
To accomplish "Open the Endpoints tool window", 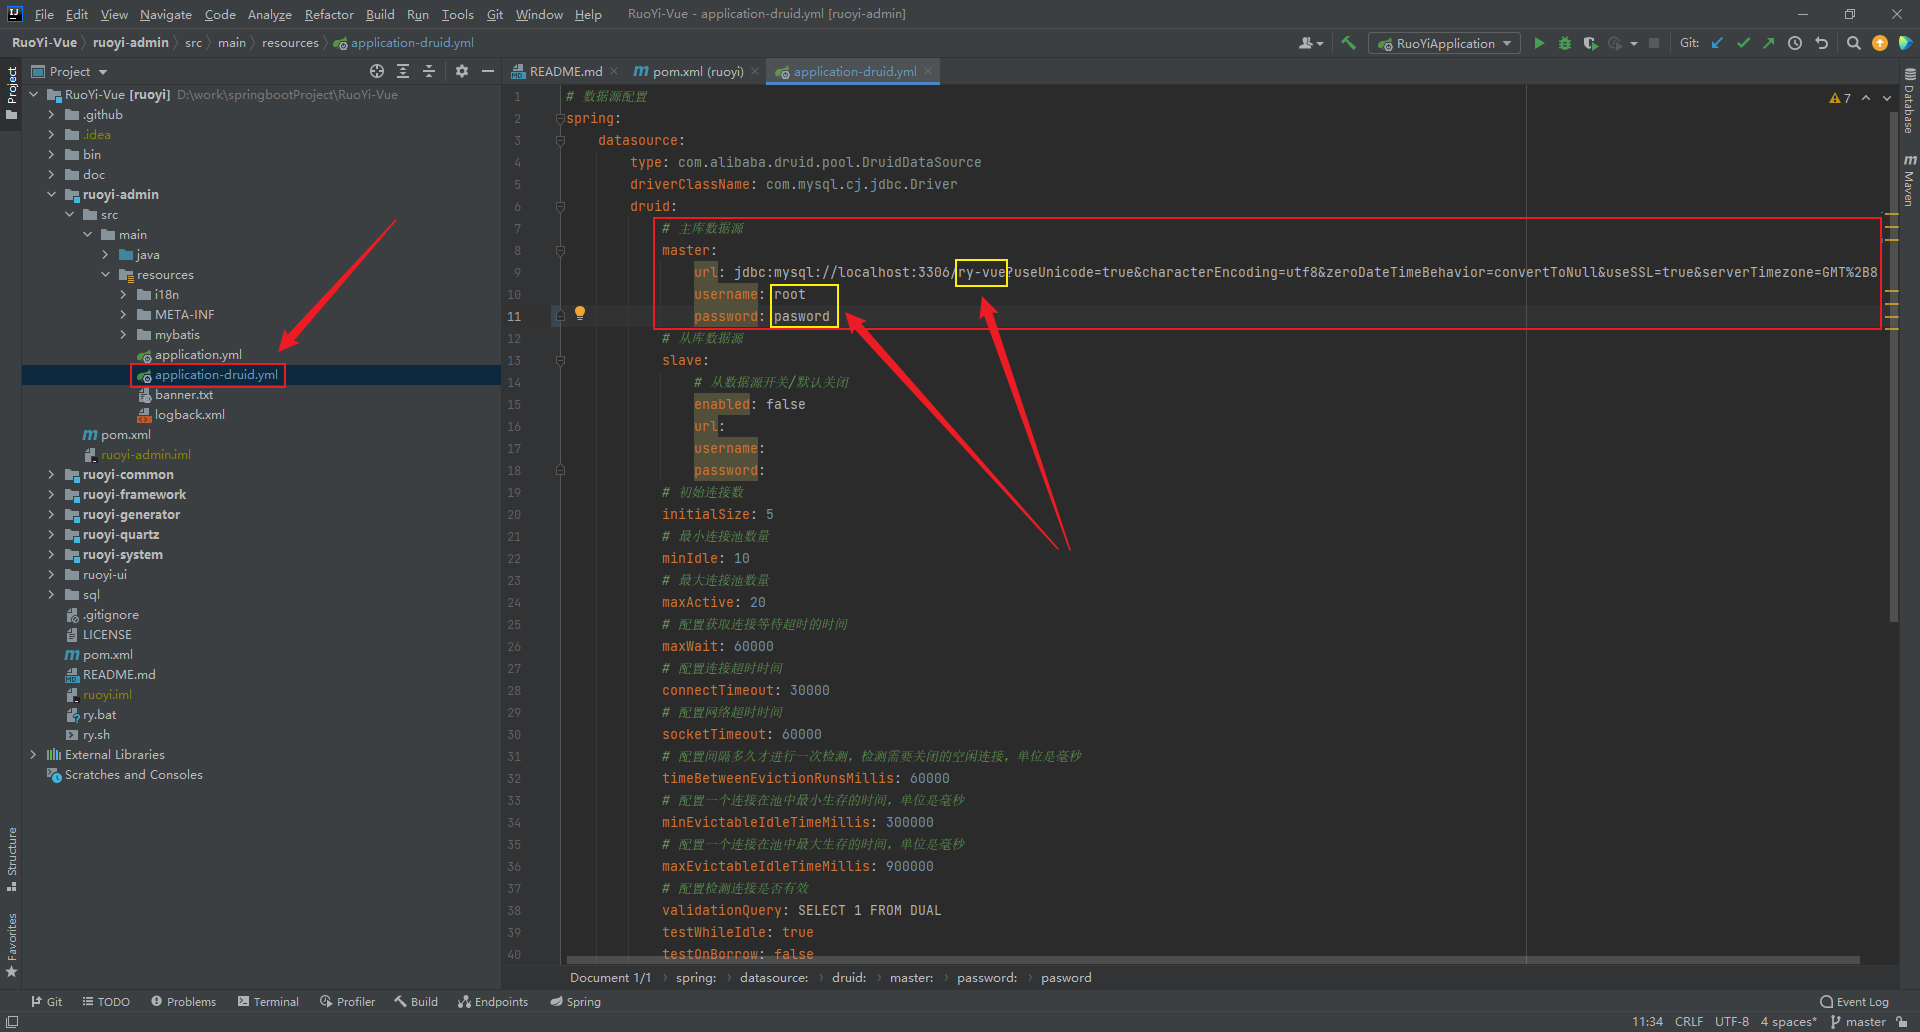I will tap(493, 1001).
